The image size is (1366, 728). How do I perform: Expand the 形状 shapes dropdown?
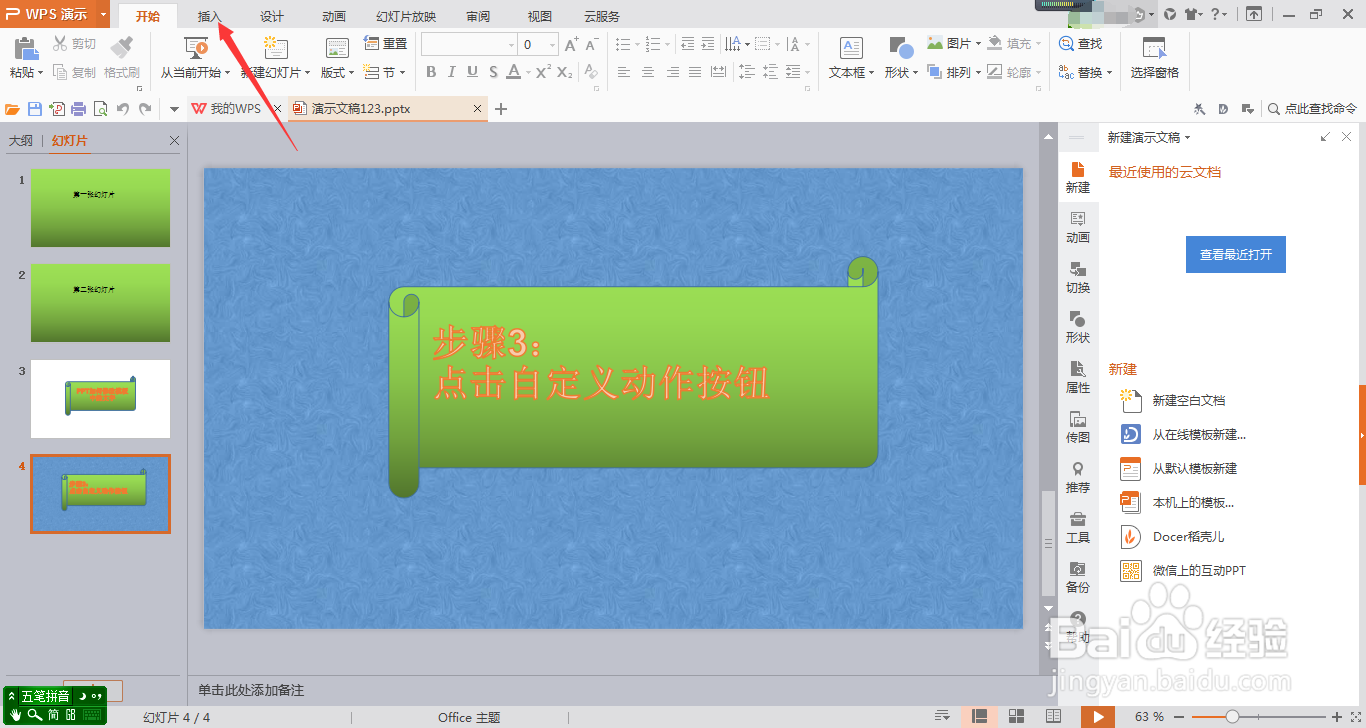901,73
